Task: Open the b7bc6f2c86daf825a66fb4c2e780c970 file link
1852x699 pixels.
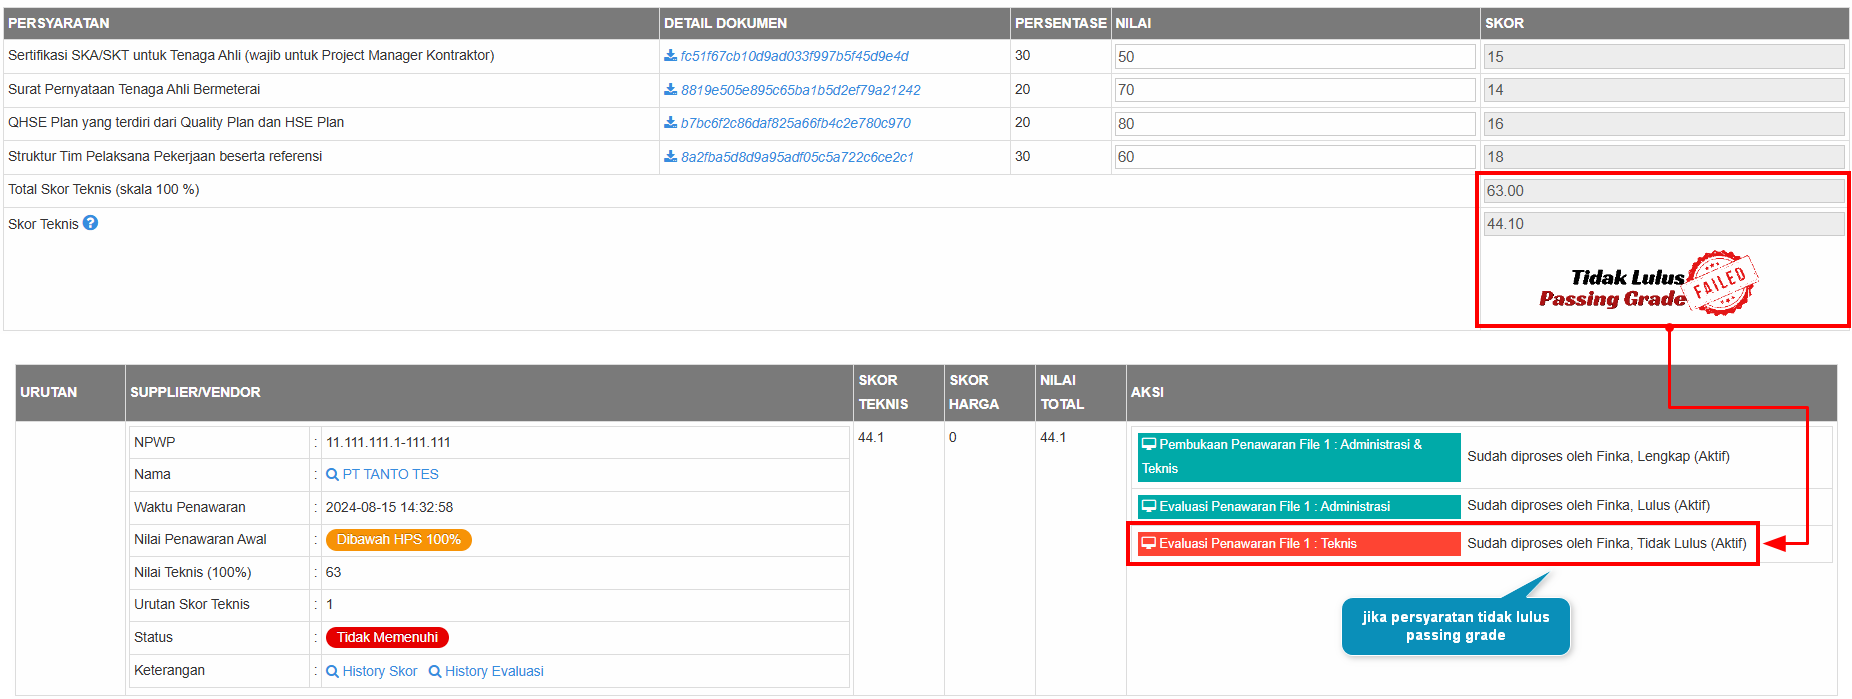Action: pyautogui.click(x=795, y=123)
